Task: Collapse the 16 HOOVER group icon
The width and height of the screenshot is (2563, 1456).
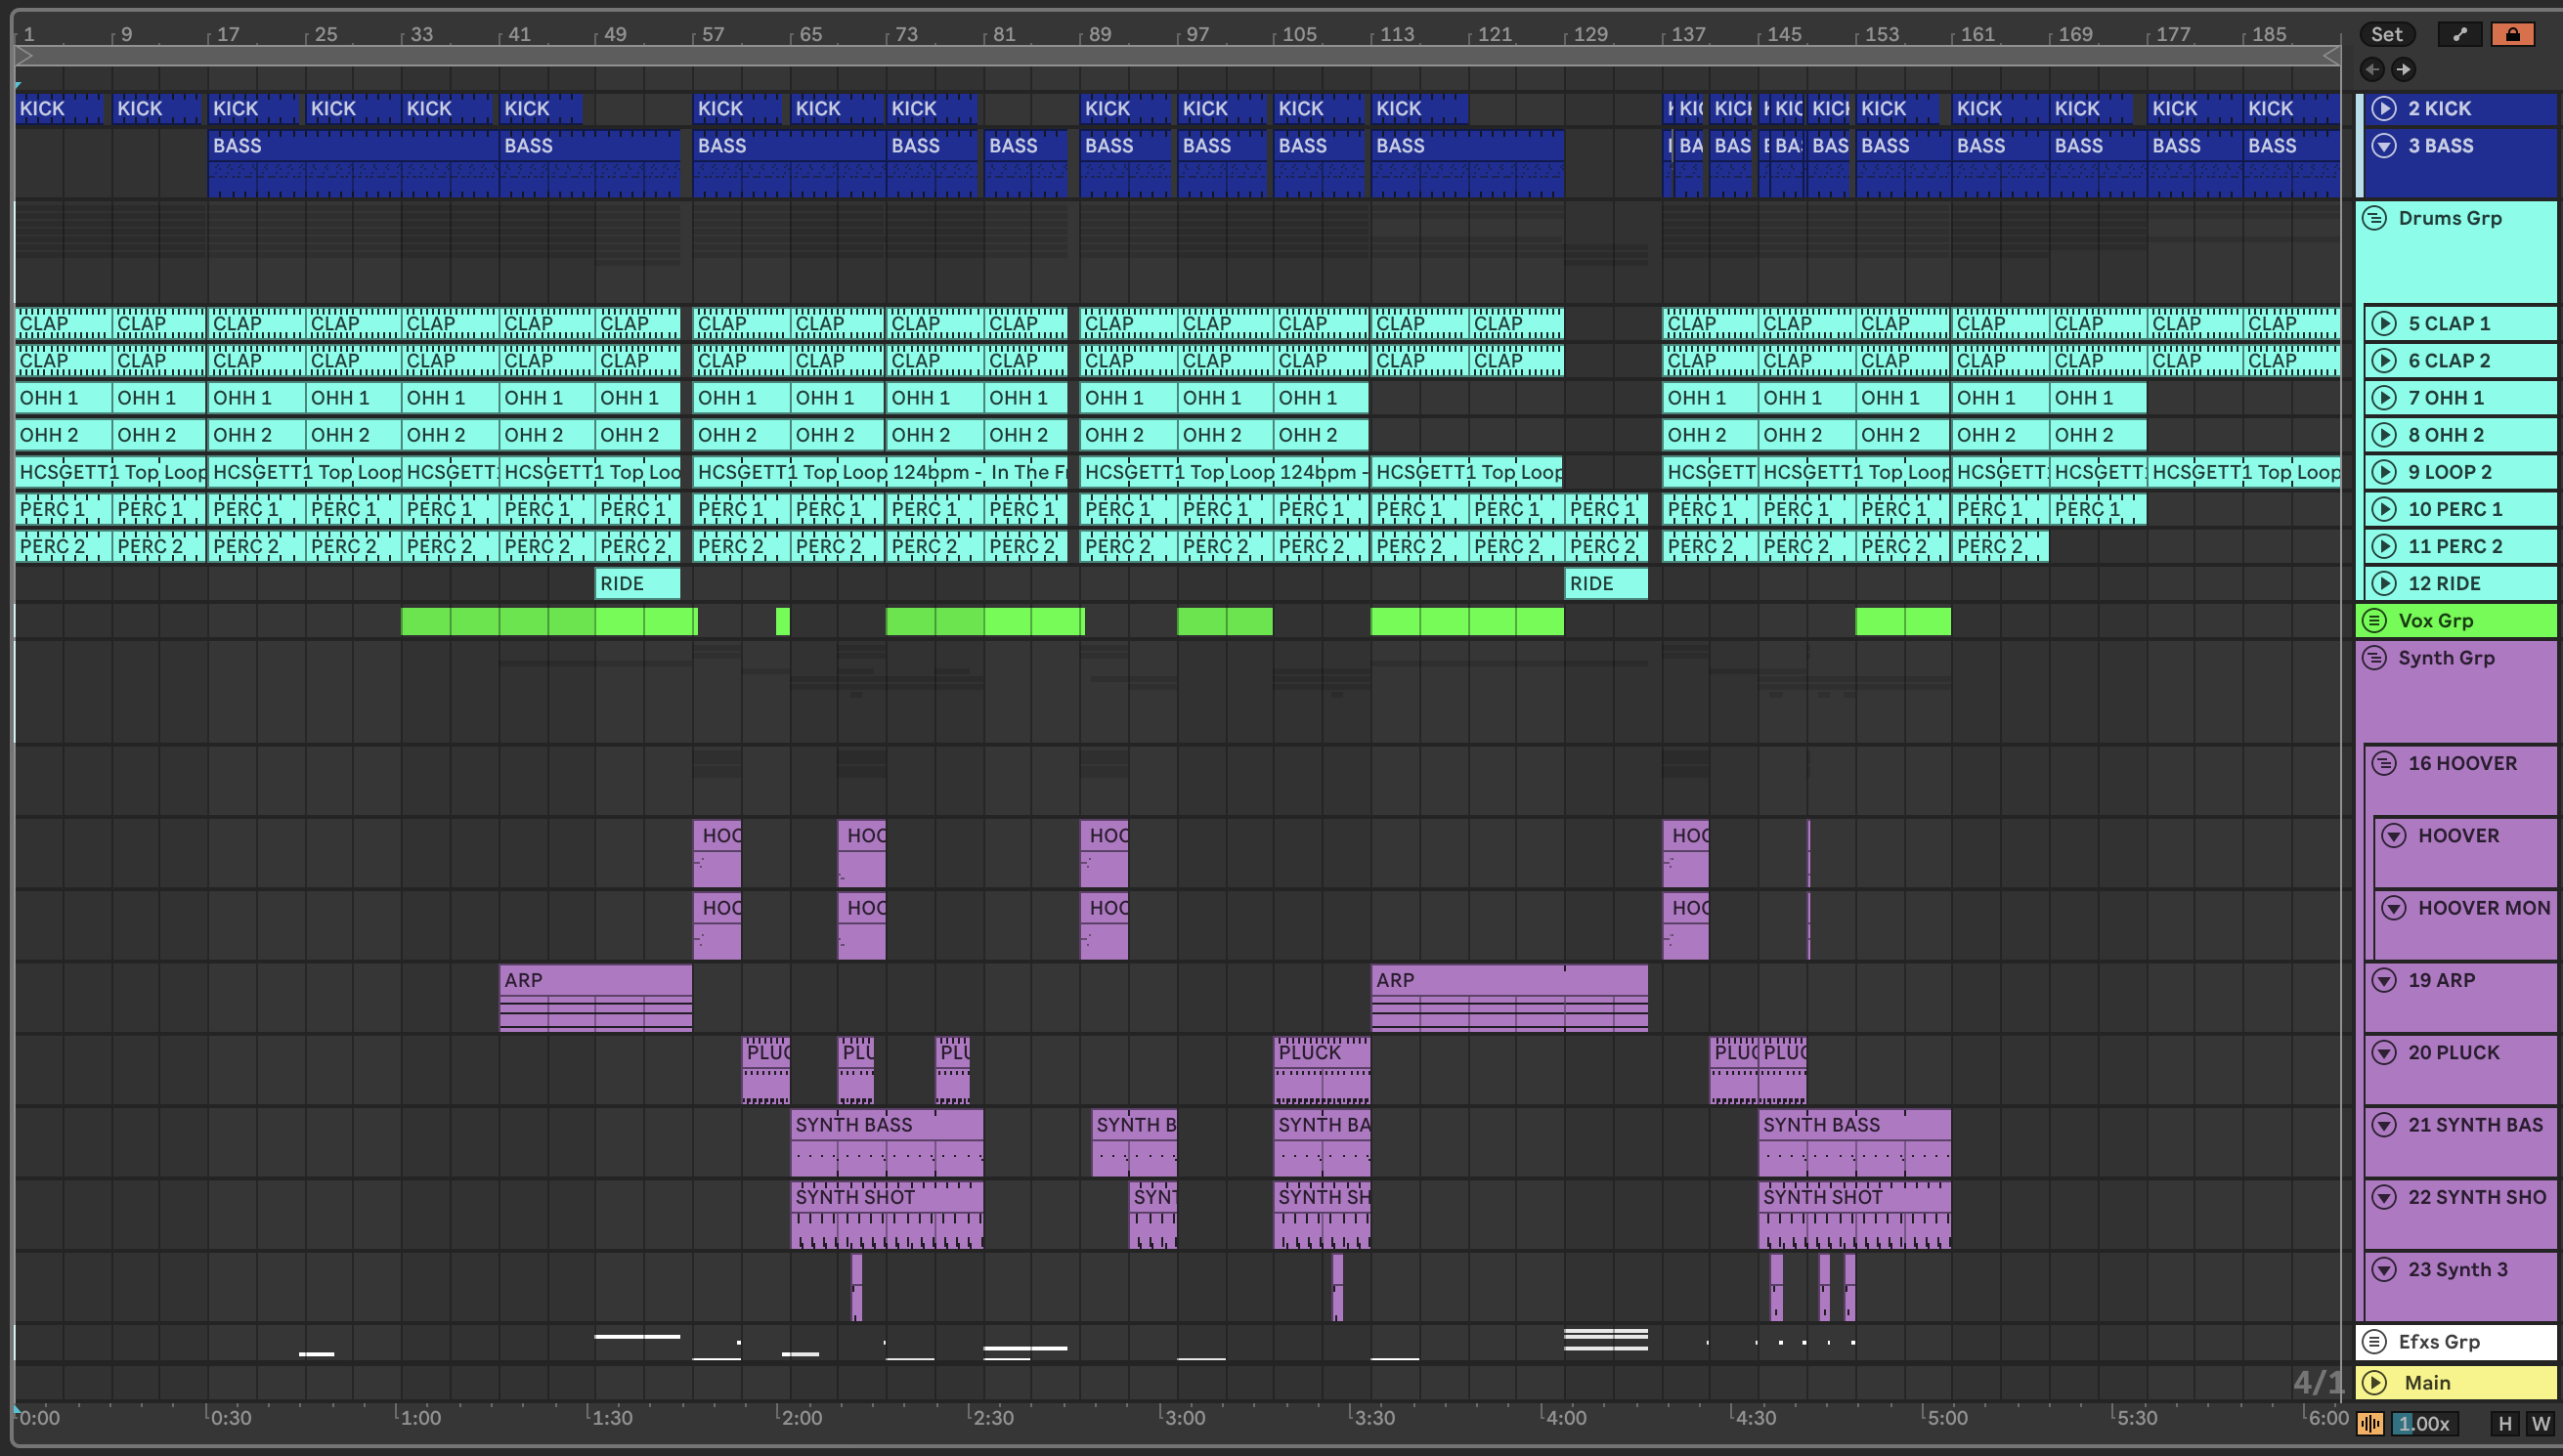Action: [2384, 764]
